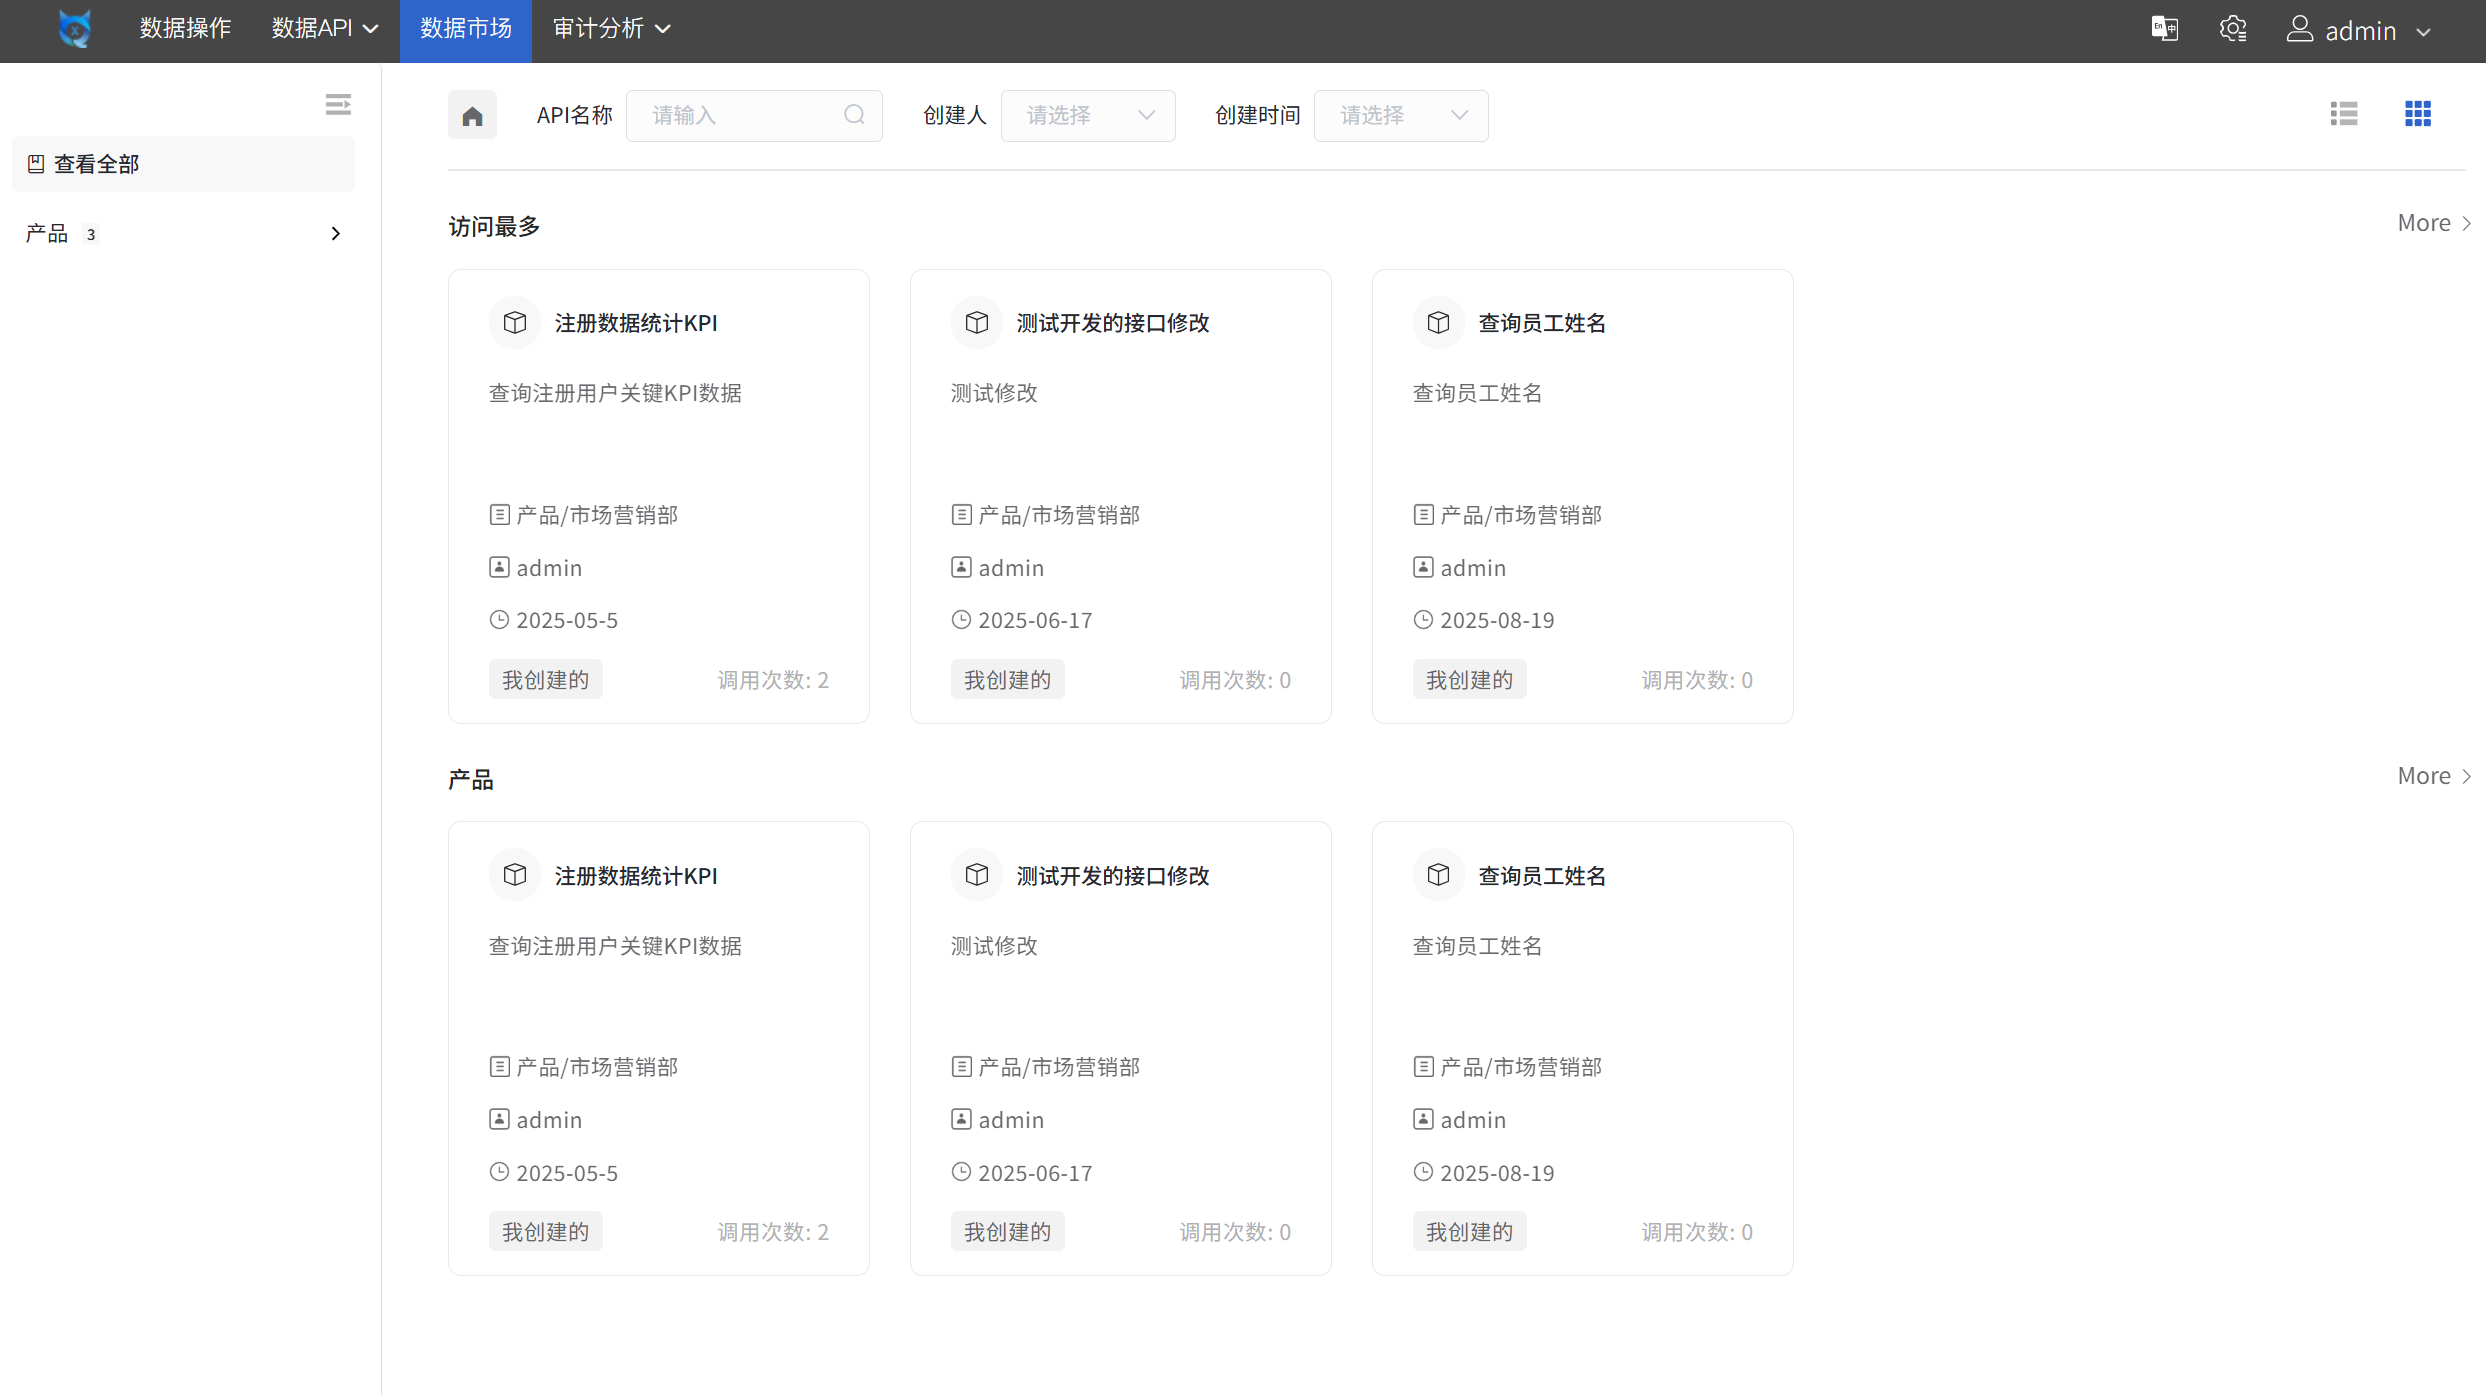The image size is (2486, 1395).
Task: Click category icon on 访问最多 查询员工姓名 card
Action: [1423, 515]
